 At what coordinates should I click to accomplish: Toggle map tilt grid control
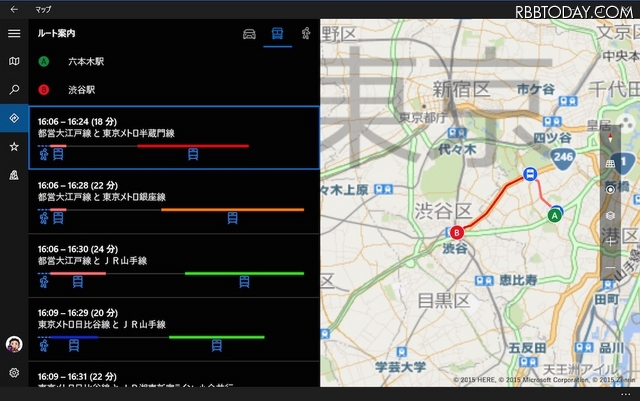tap(610, 164)
